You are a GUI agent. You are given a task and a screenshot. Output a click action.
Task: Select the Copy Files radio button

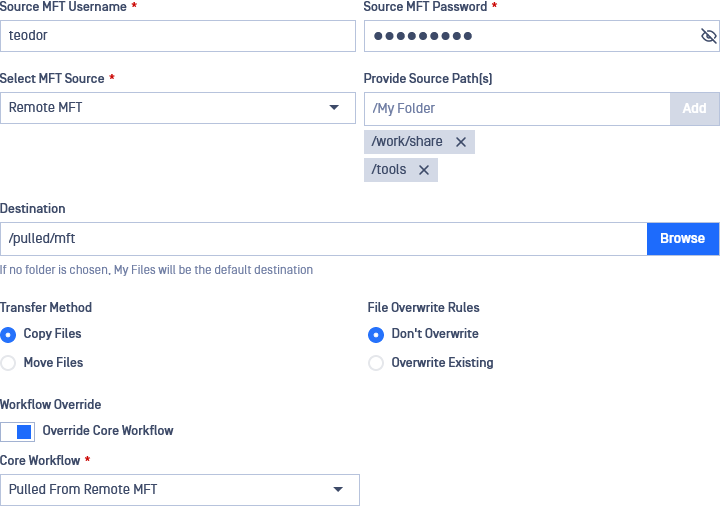point(8,335)
